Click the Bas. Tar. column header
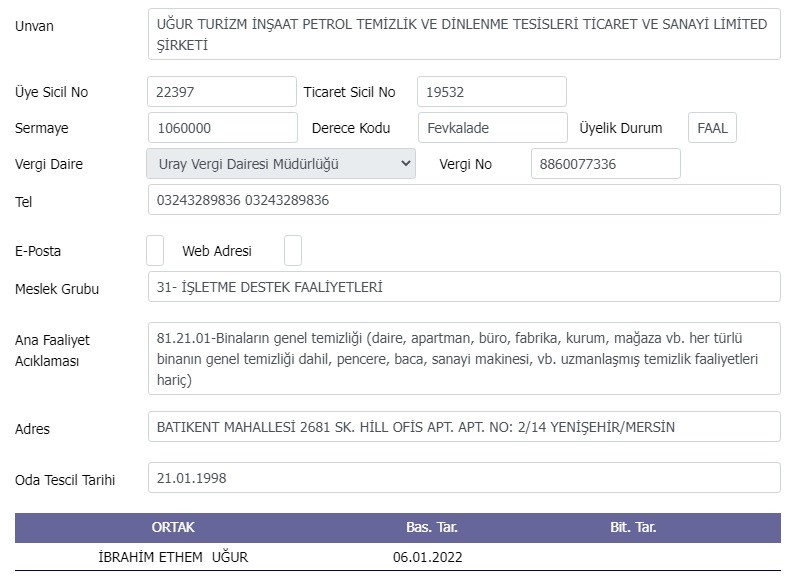The width and height of the screenshot is (792, 584). point(432,527)
